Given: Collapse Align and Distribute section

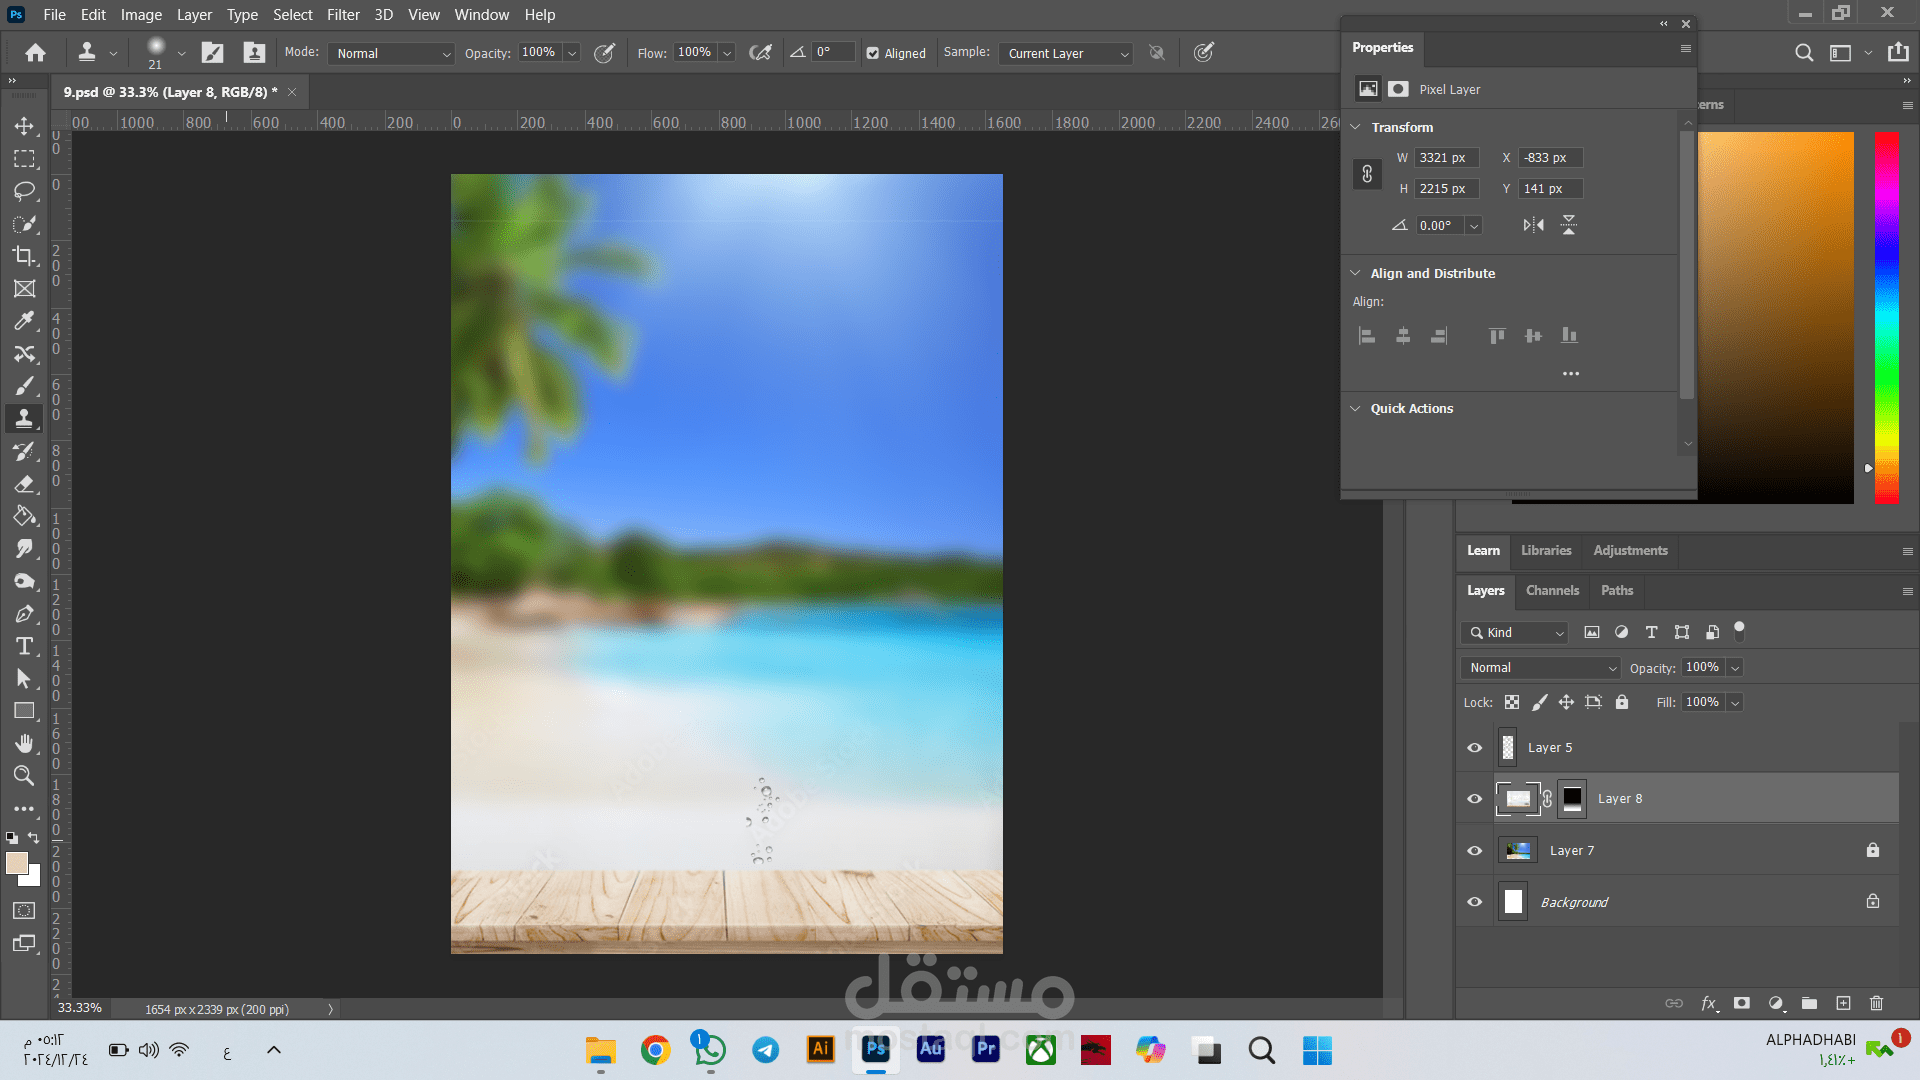Looking at the screenshot, I should 1356,273.
